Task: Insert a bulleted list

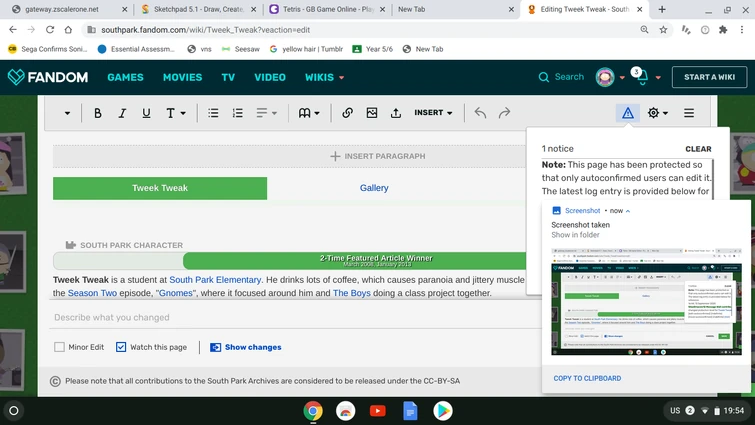Action: point(213,113)
